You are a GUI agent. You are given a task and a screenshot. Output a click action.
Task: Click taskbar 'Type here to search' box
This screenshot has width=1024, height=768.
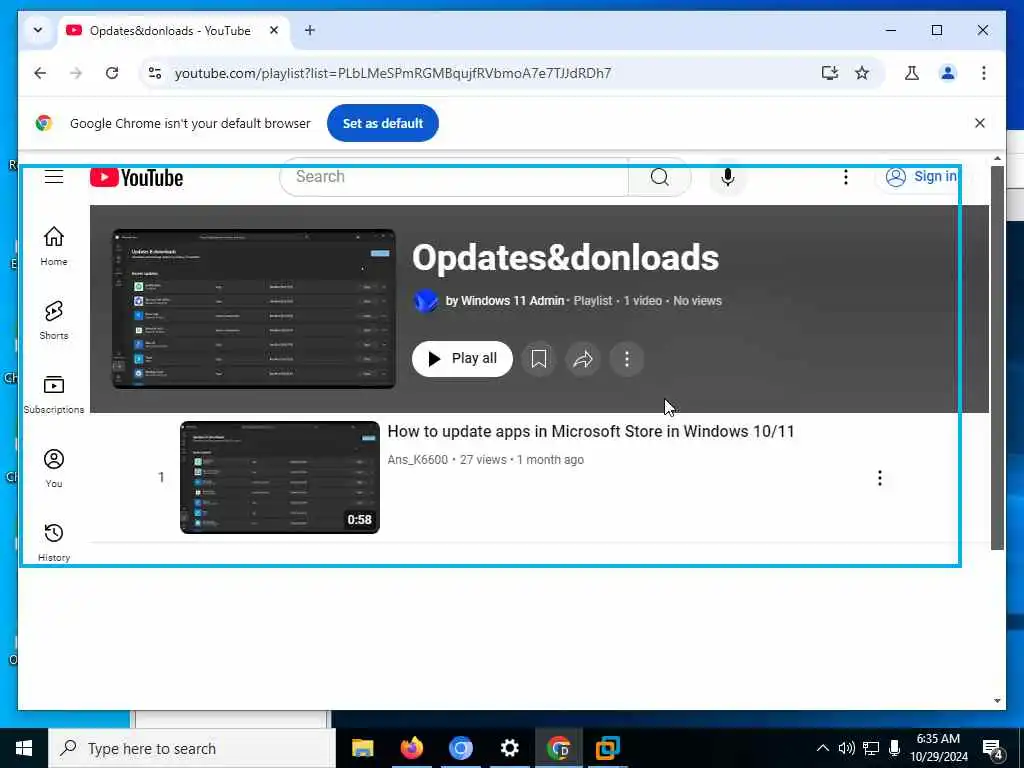tap(192, 748)
